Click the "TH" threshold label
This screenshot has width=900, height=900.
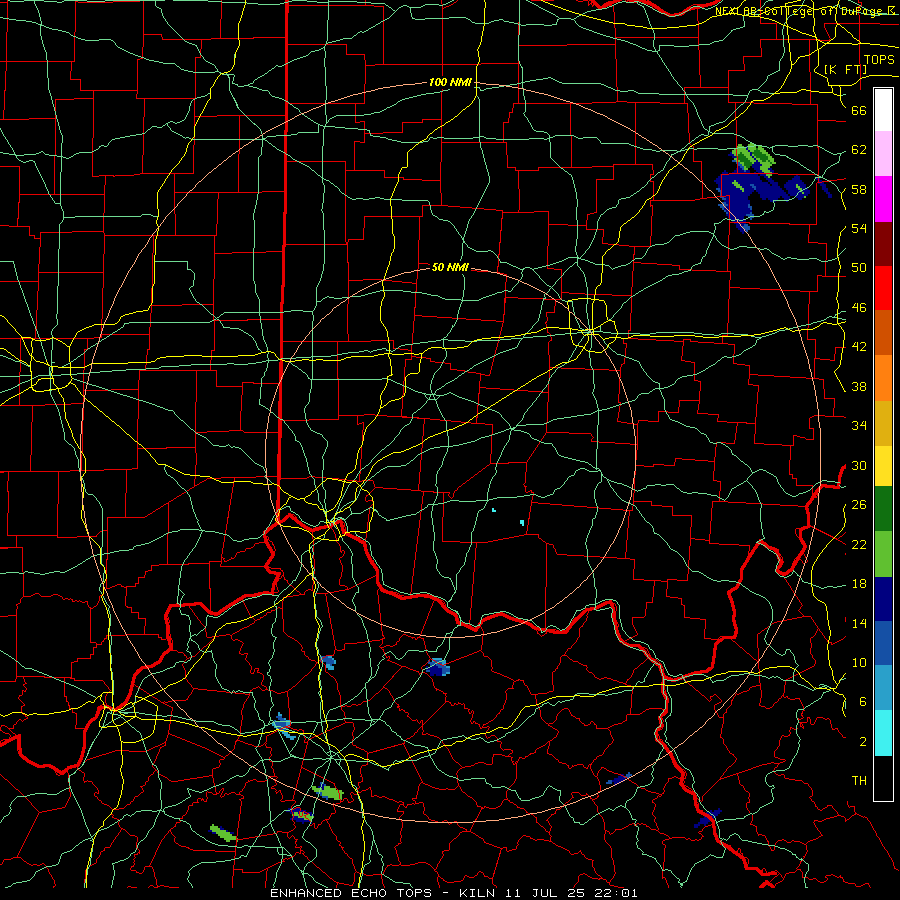[859, 781]
